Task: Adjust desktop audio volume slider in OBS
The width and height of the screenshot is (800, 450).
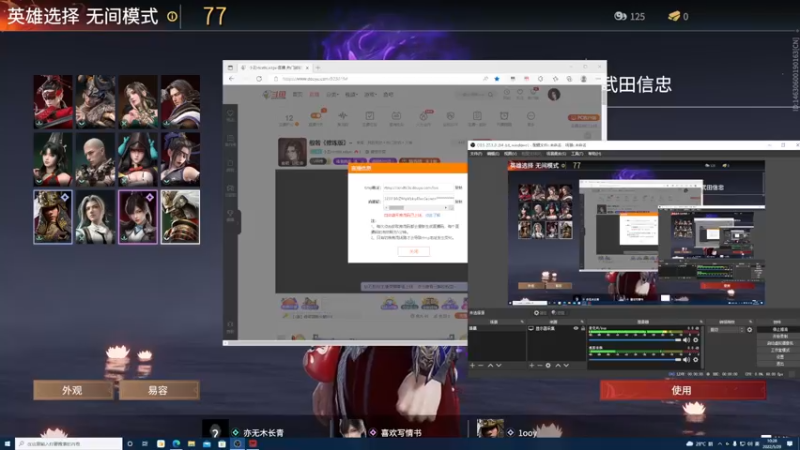Action: coord(635,340)
